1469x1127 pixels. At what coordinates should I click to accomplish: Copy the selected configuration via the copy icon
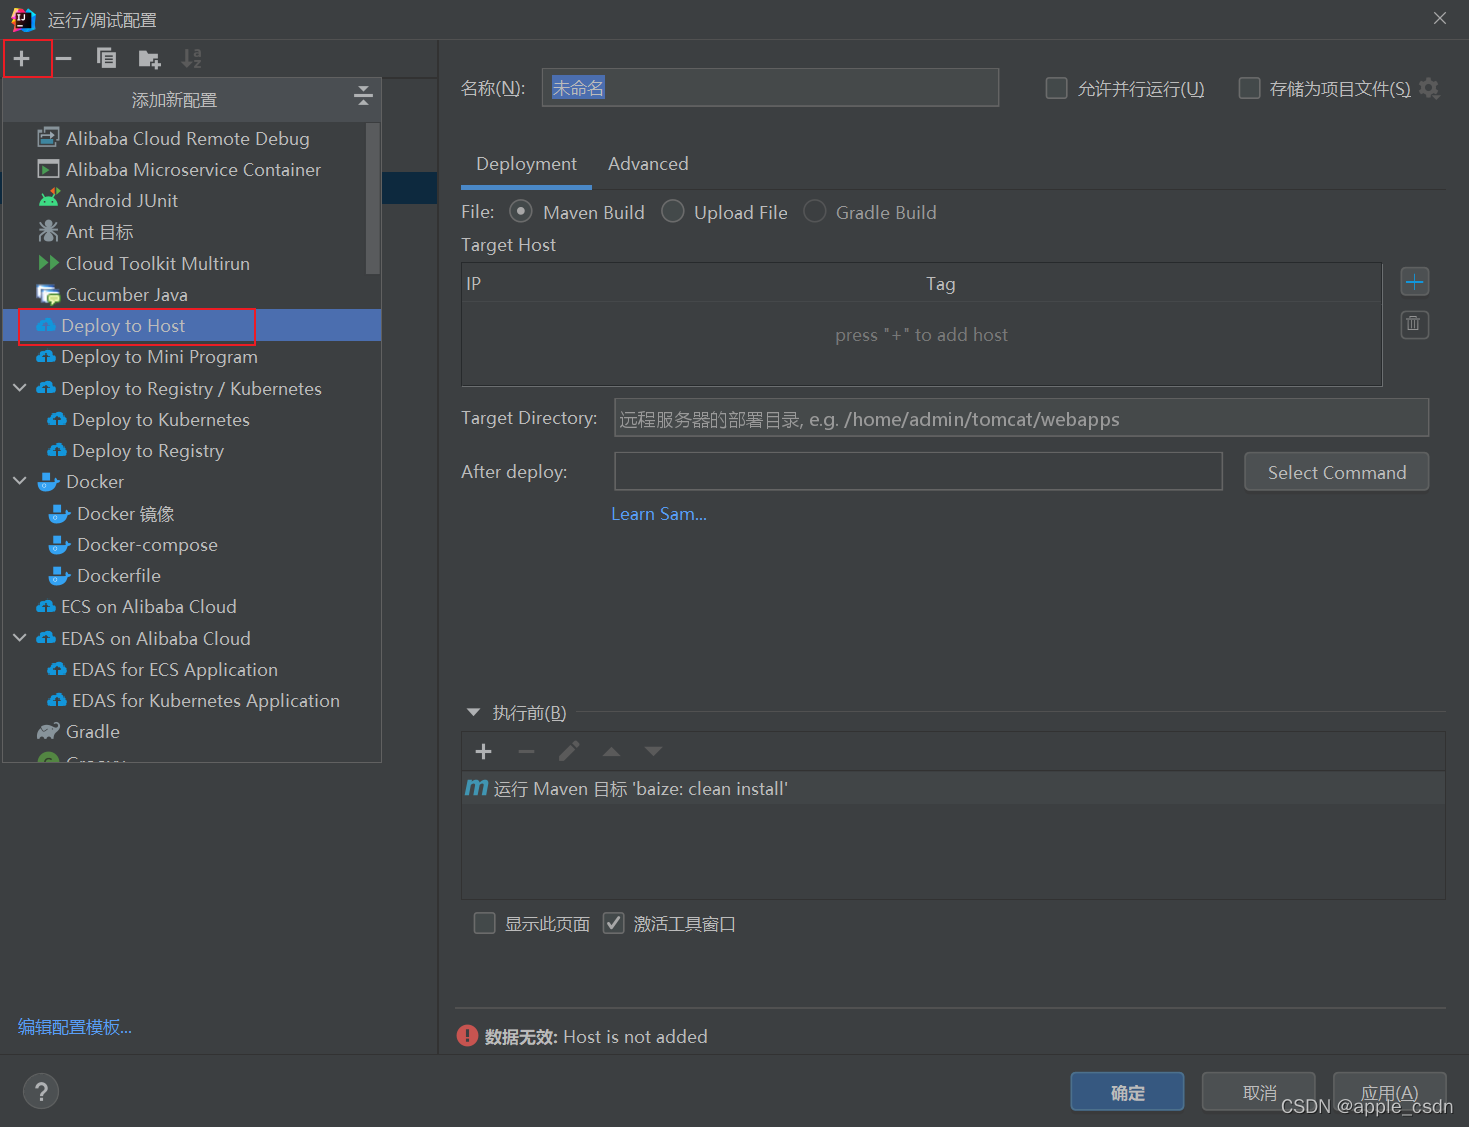106,58
